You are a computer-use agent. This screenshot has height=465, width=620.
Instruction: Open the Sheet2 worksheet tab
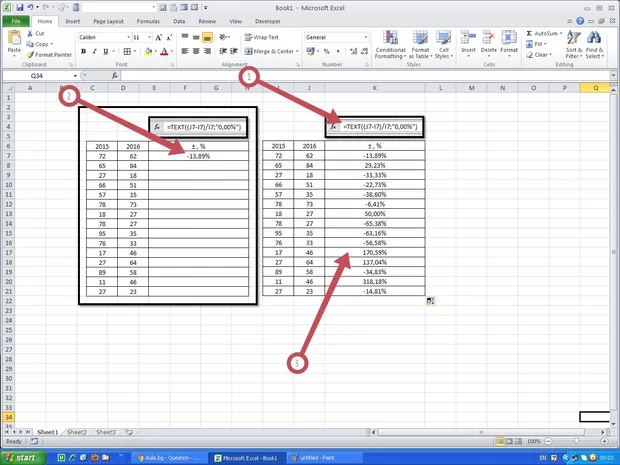76,432
